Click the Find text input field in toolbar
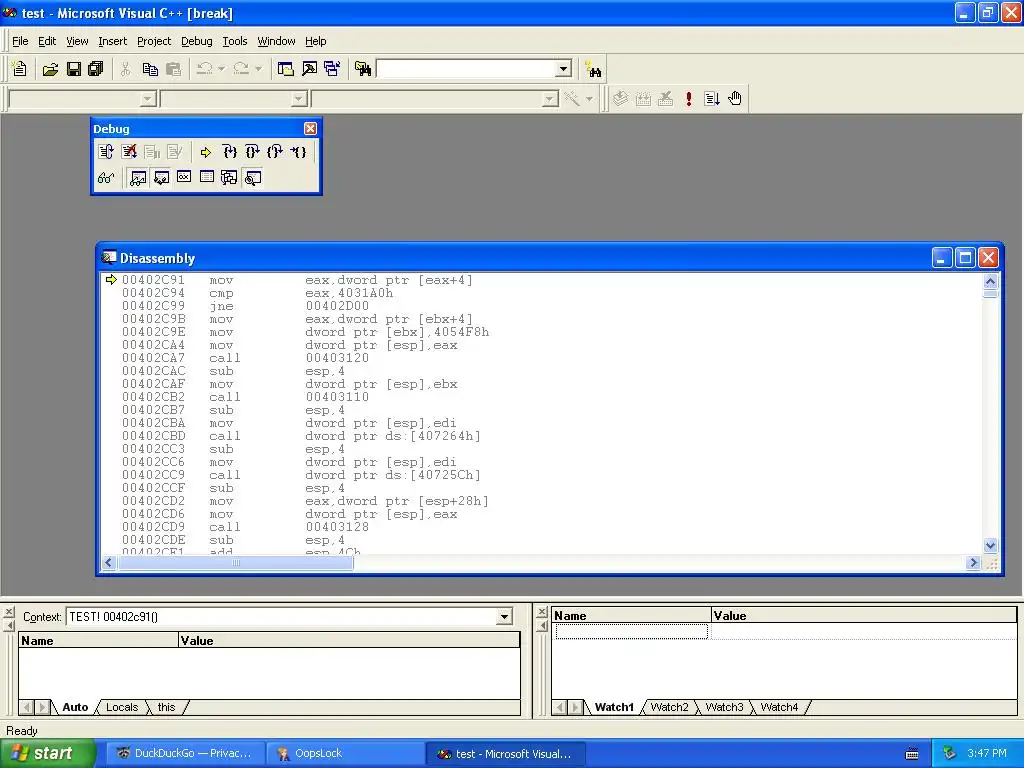This screenshot has width=1024, height=768. click(466, 69)
